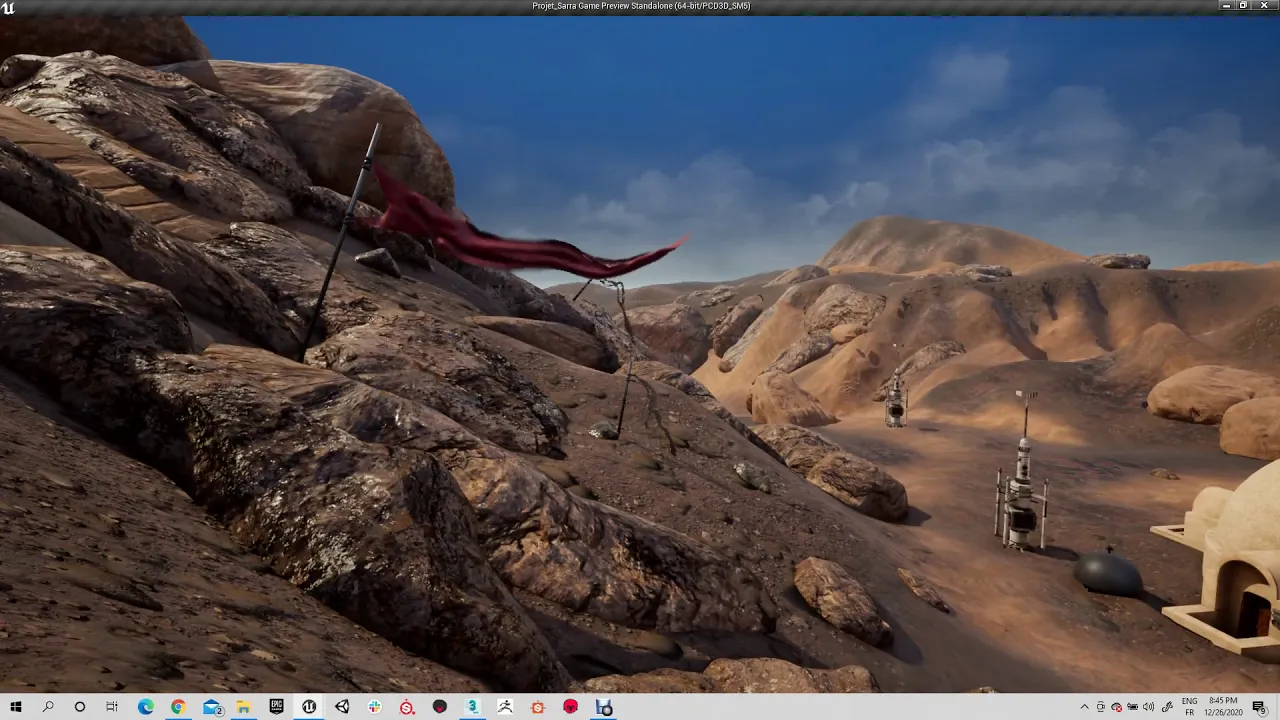The image size is (1280, 720).
Task: Open the Mail app in the taskbar
Action: coord(212,707)
